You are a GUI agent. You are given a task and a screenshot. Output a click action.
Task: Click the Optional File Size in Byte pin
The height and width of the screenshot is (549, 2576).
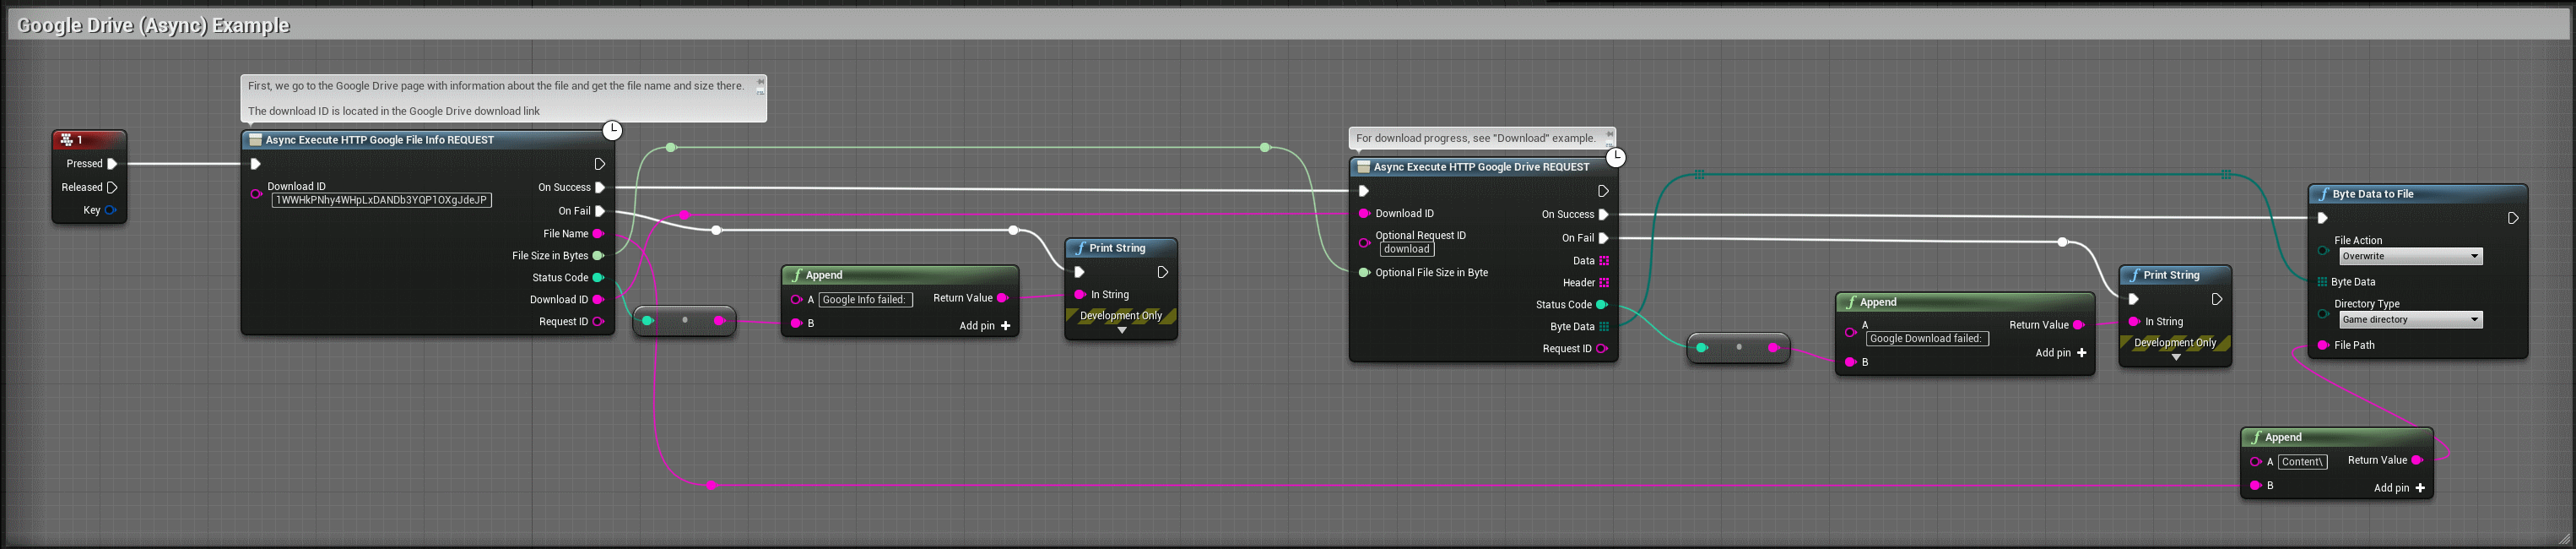click(1364, 272)
